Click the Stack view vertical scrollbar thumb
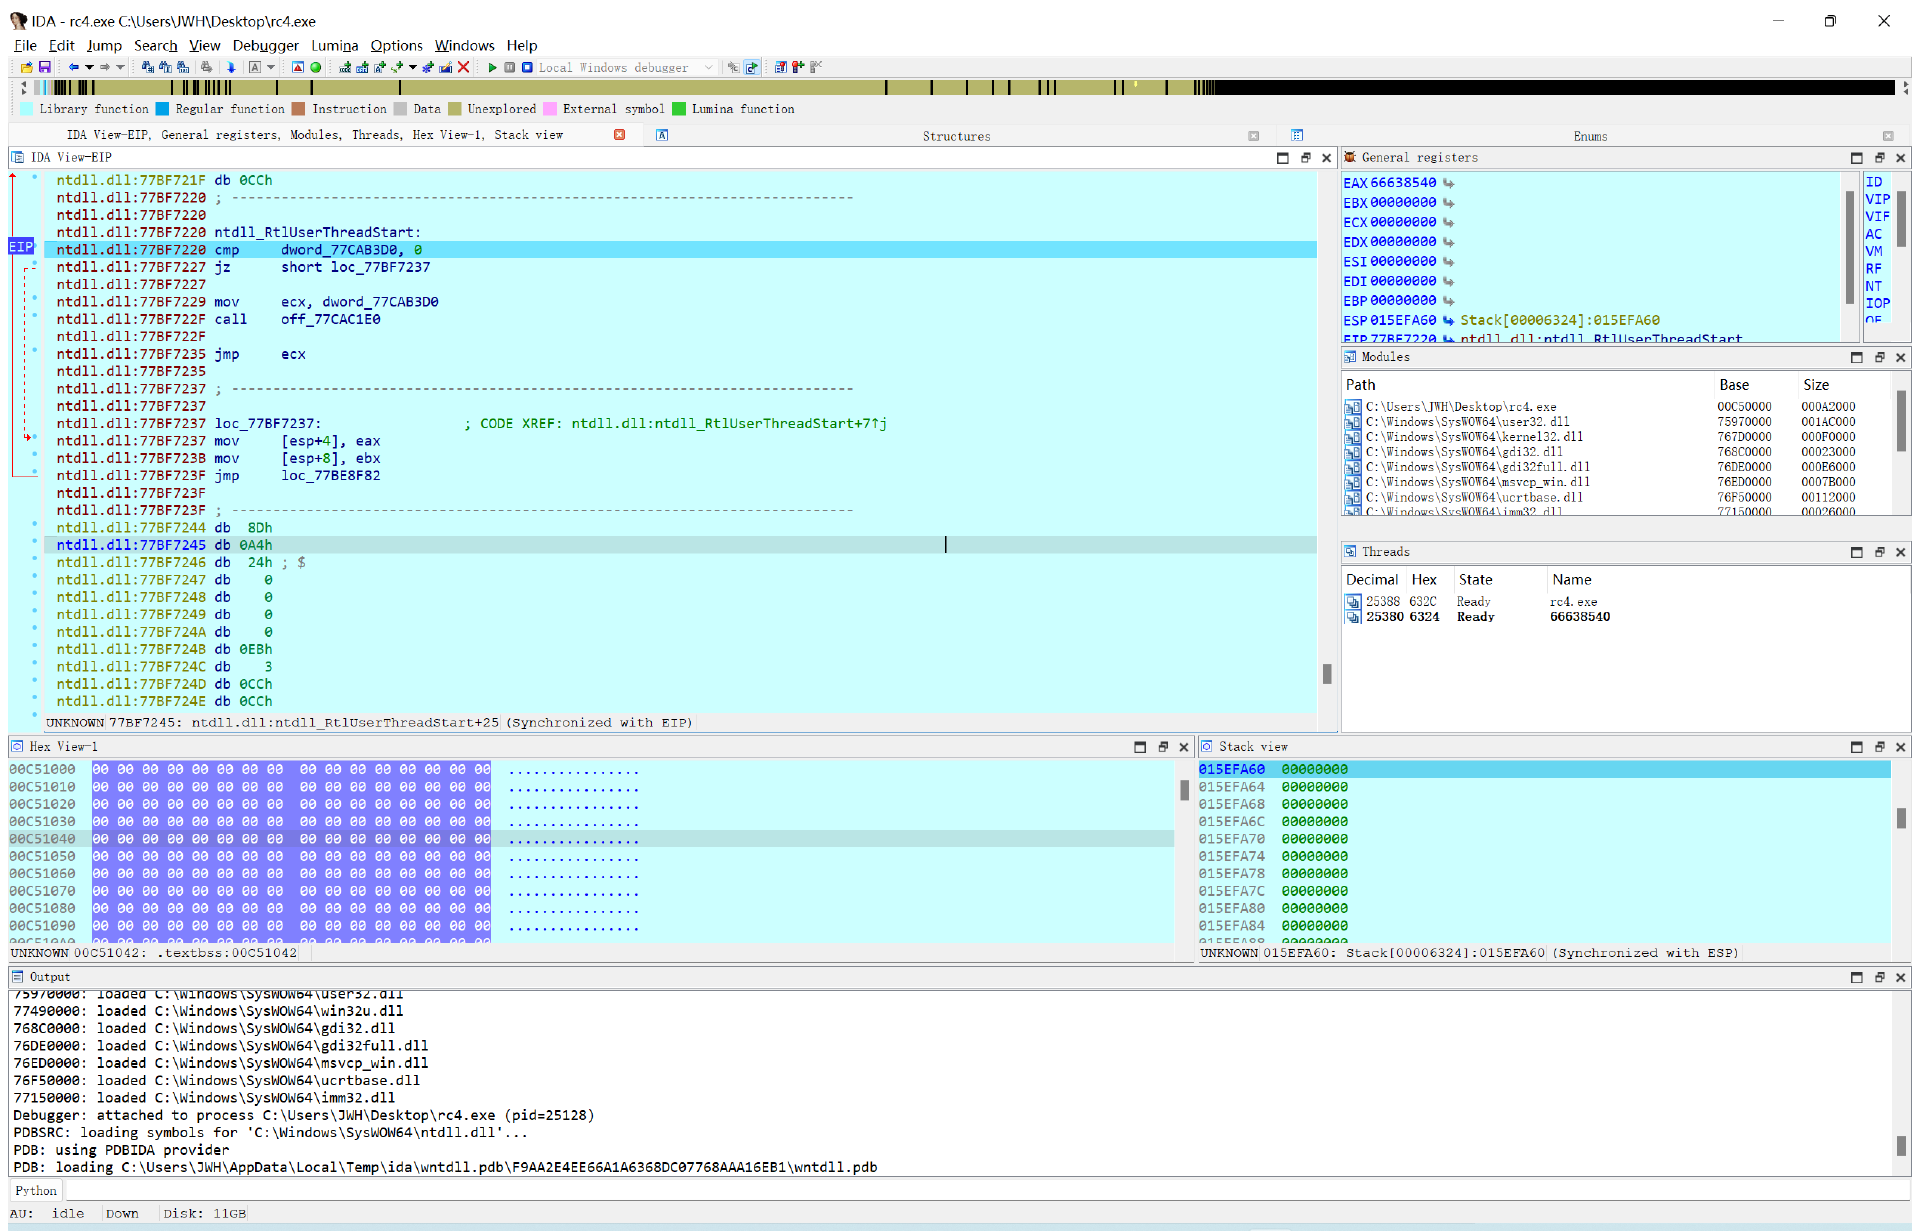This screenshot has height=1231, width=1920. click(1901, 818)
